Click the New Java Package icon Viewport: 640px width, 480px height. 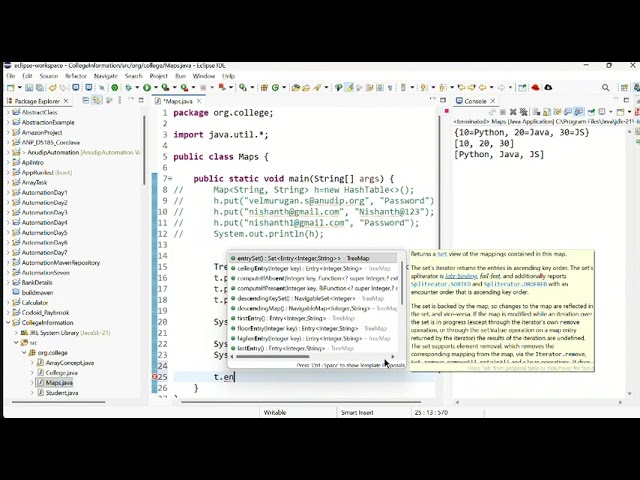click(264, 87)
